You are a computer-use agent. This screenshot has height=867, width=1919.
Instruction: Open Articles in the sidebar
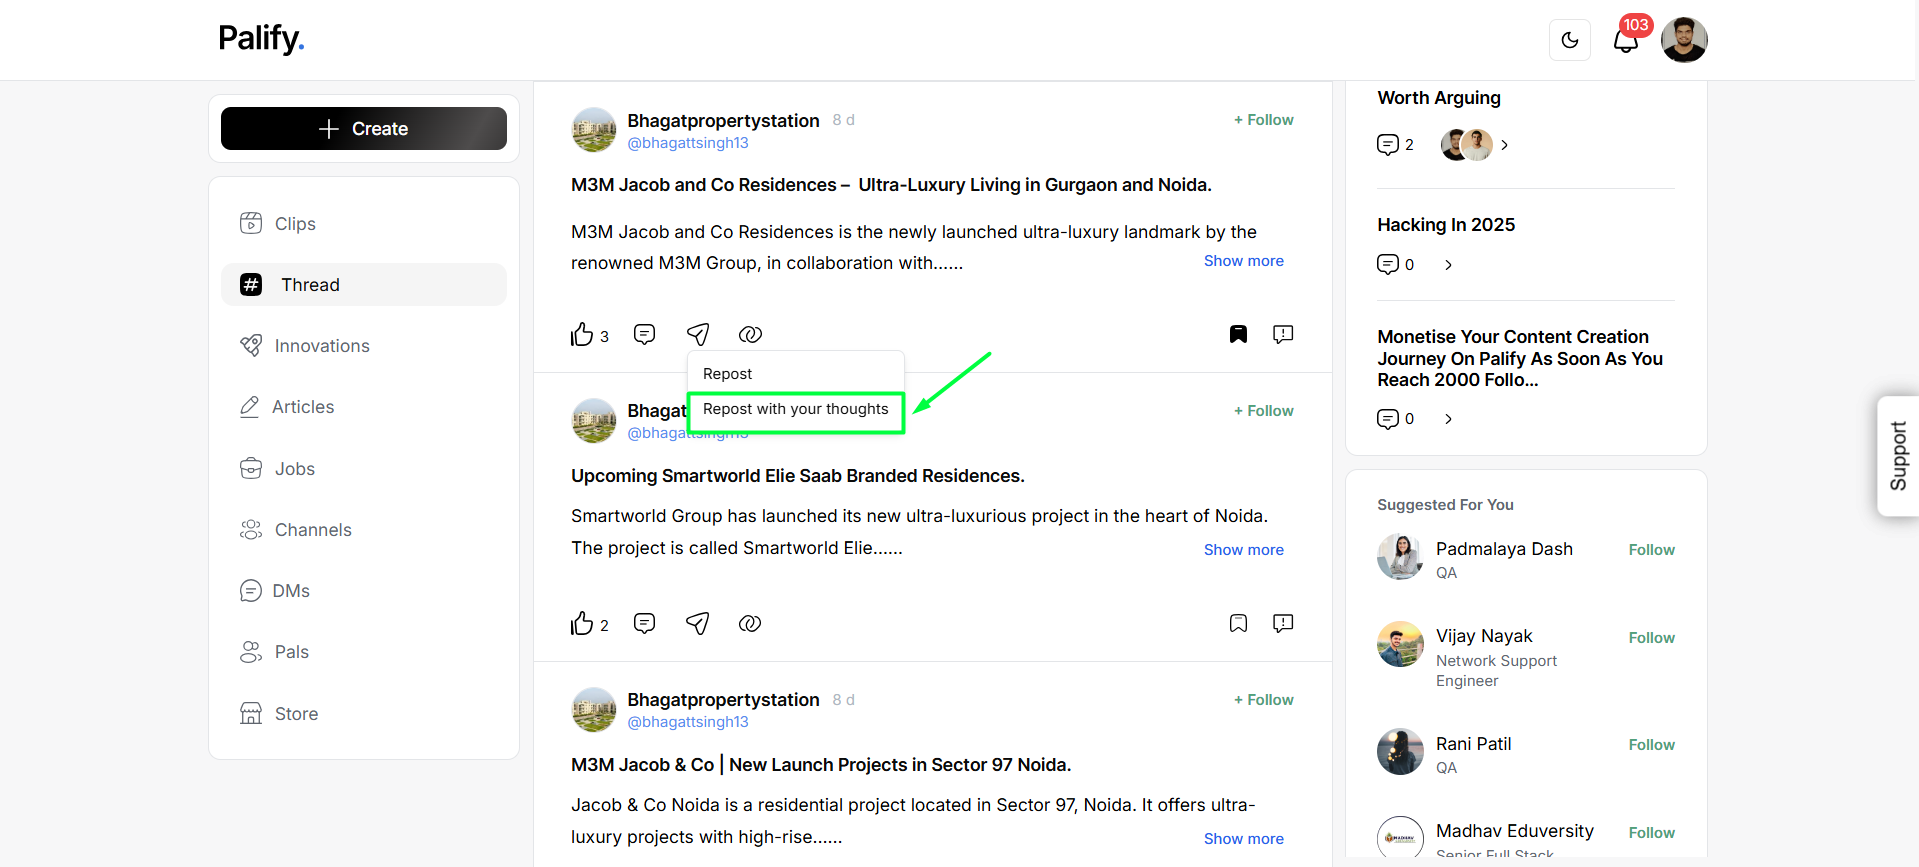(x=364, y=407)
